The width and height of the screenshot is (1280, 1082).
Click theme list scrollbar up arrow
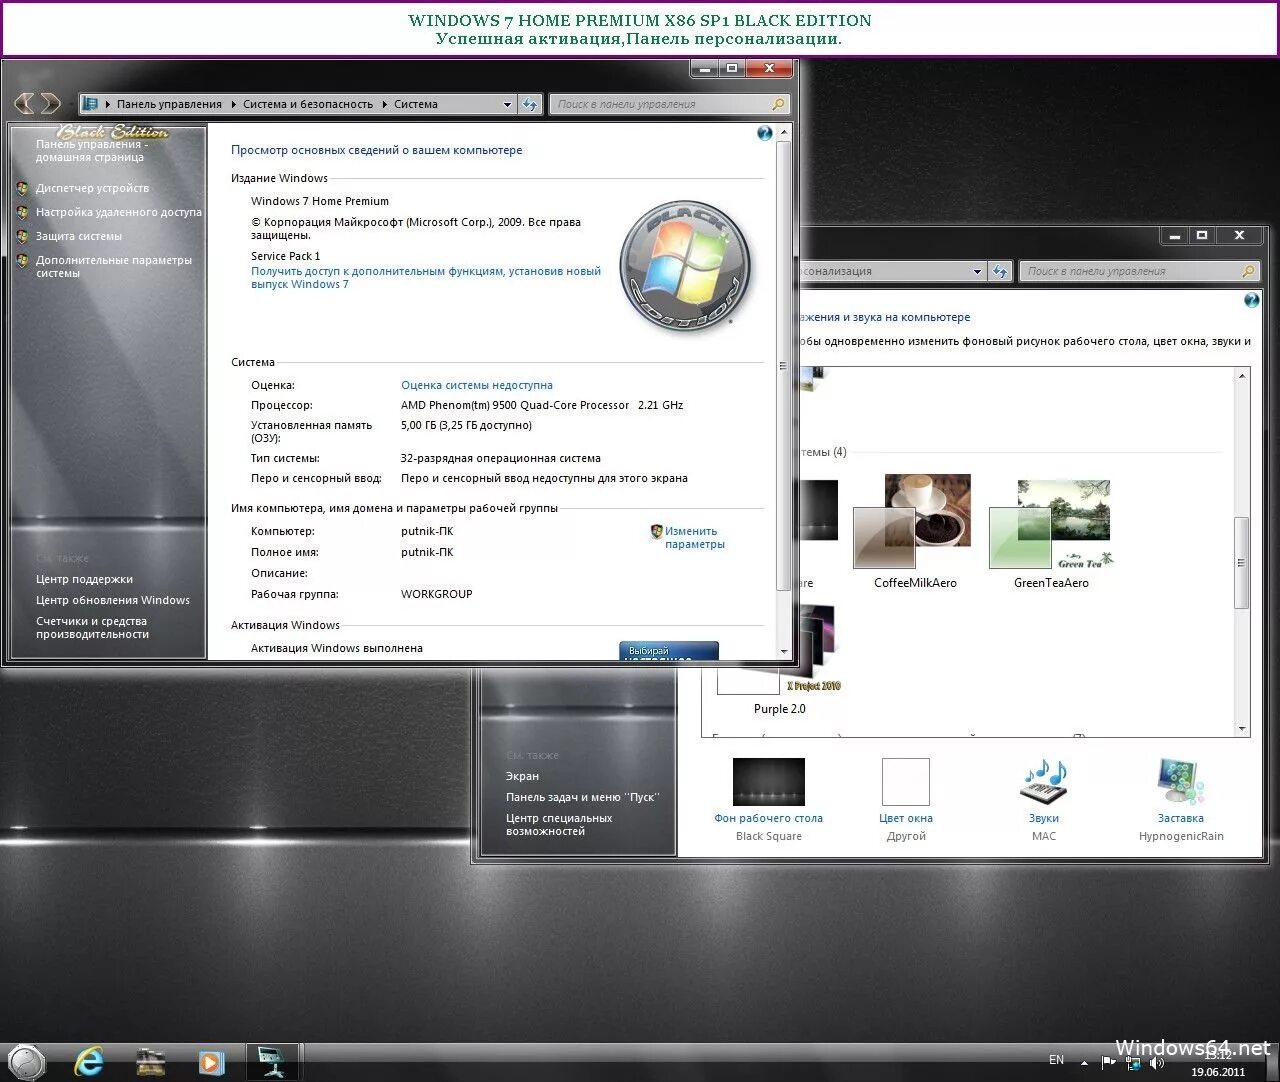[x=1242, y=376]
